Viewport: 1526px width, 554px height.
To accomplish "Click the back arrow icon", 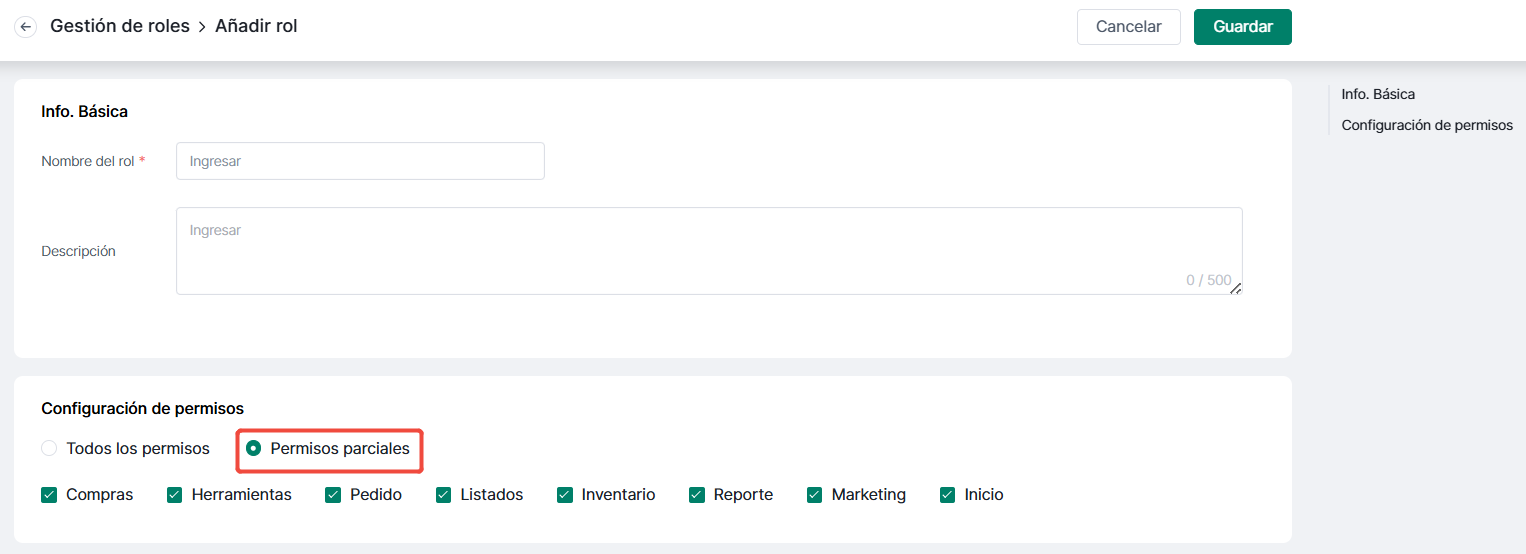I will (26, 27).
